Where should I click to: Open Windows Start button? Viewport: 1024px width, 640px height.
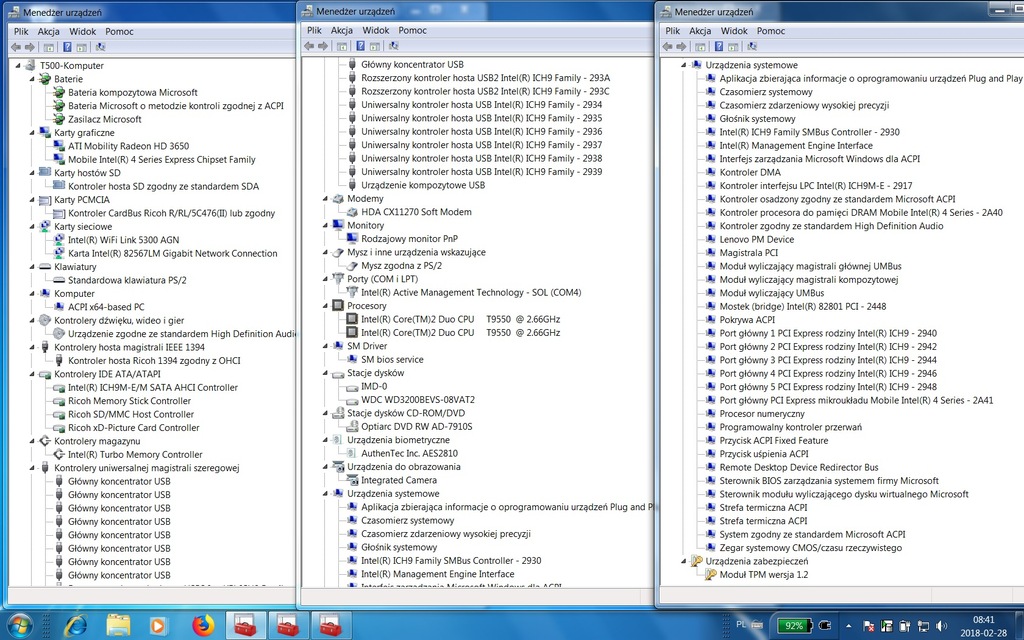[x=19, y=626]
